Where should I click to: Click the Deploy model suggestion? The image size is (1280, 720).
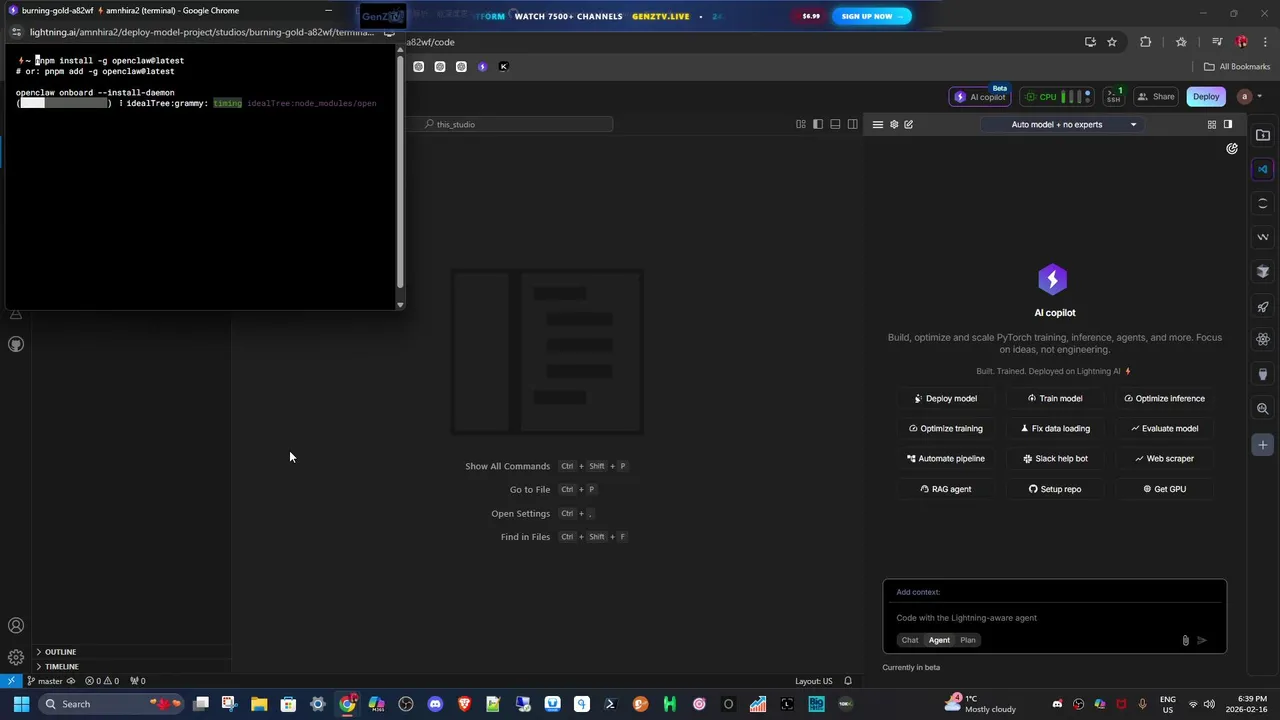tap(945, 398)
